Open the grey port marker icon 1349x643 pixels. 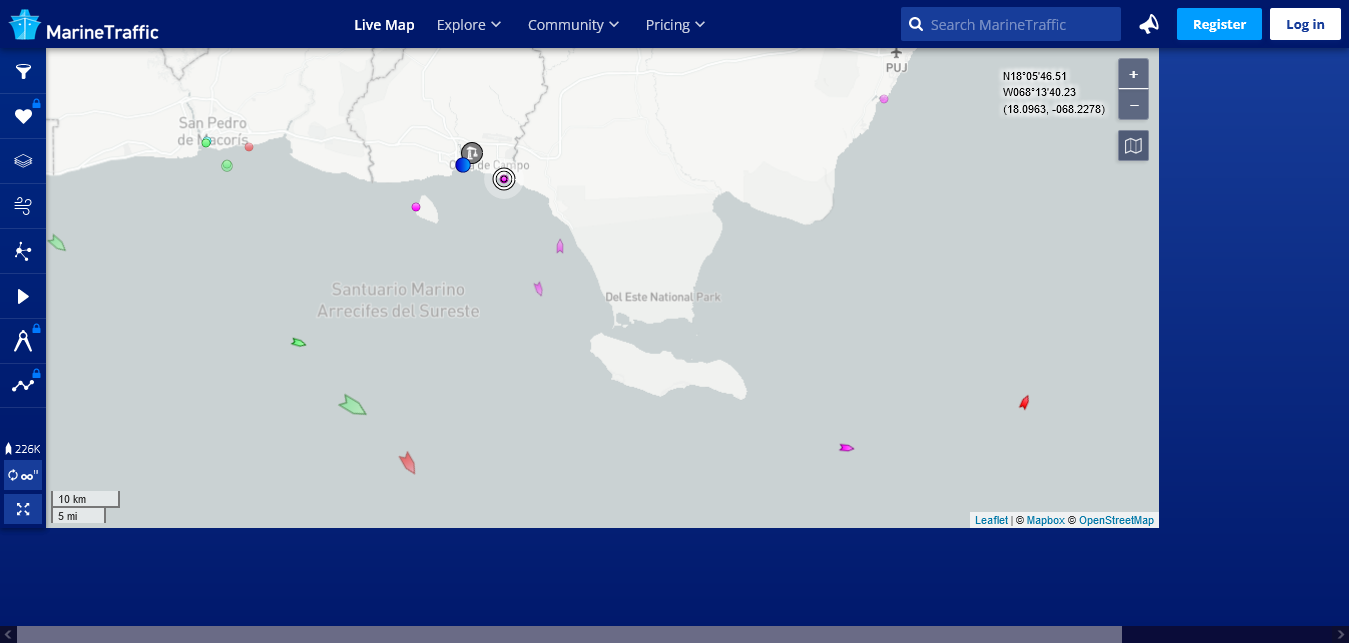pos(472,152)
